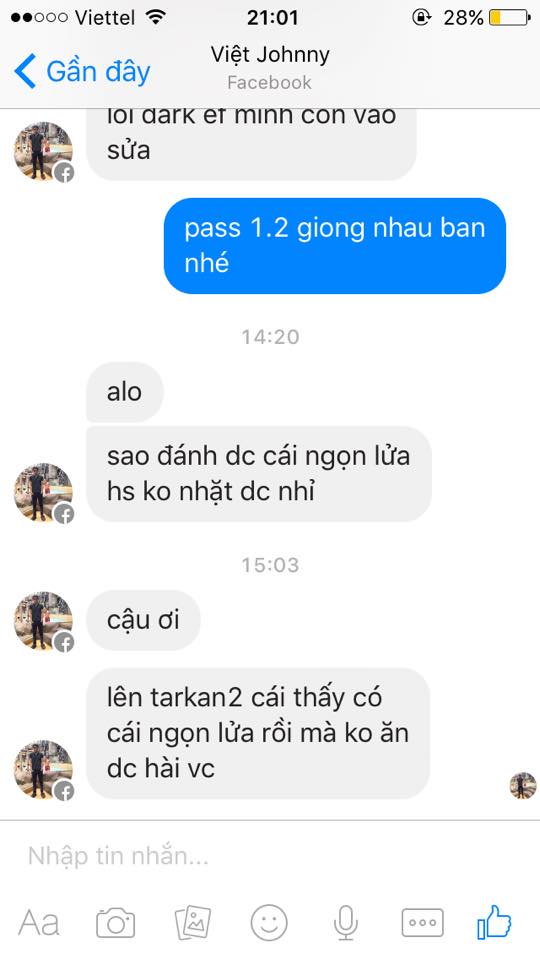540x960 pixels.
Task: Tap avatar beside 'cậu ơi' message
Action: pyautogui.click(x=43, y=620)
